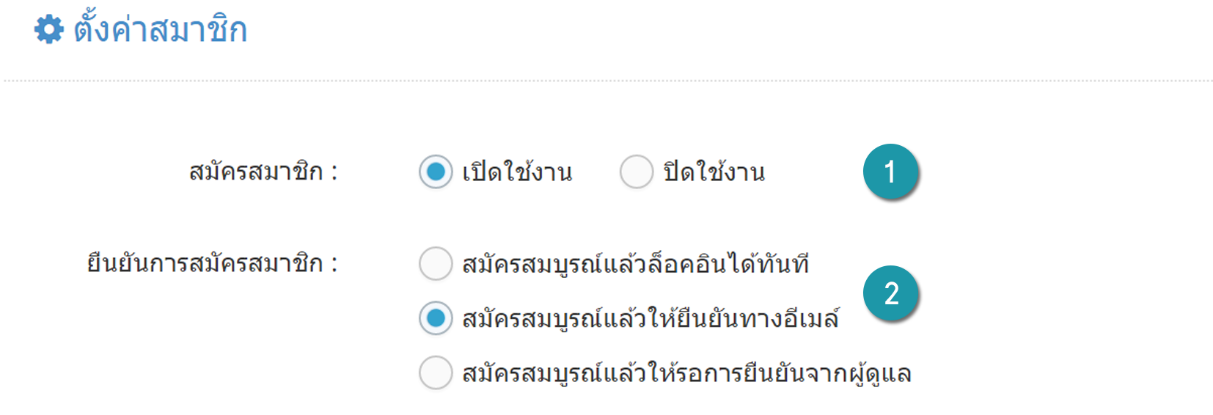Click the ยืนยันทางอีเมล์ option label text
Viewport: 1213px width, 415px height.
[x=651, y=320]
